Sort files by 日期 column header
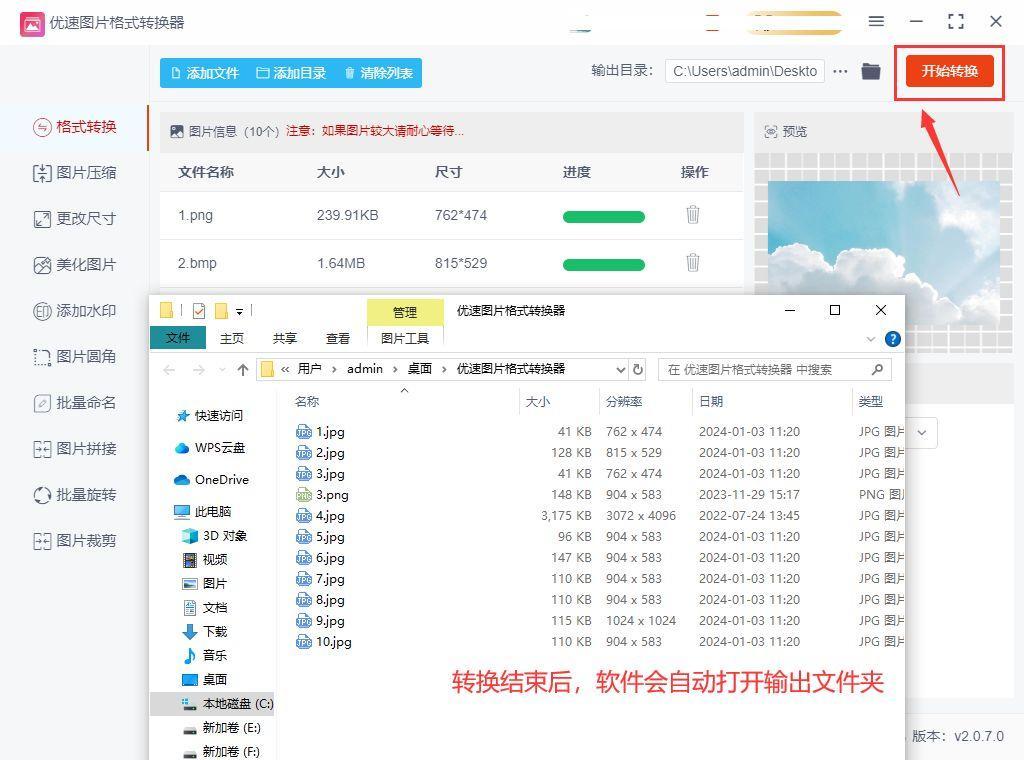Viewport: 1024px width, 760px height. click(x=711, y=402)
